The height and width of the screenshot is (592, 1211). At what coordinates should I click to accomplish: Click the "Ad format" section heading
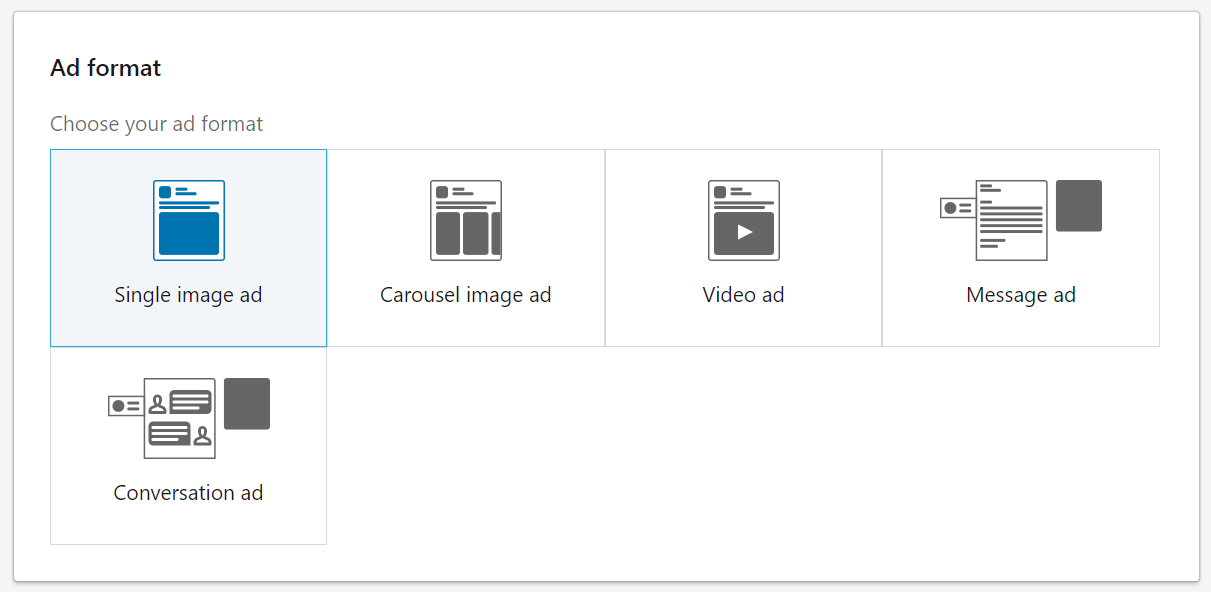(x=105, y=68)
